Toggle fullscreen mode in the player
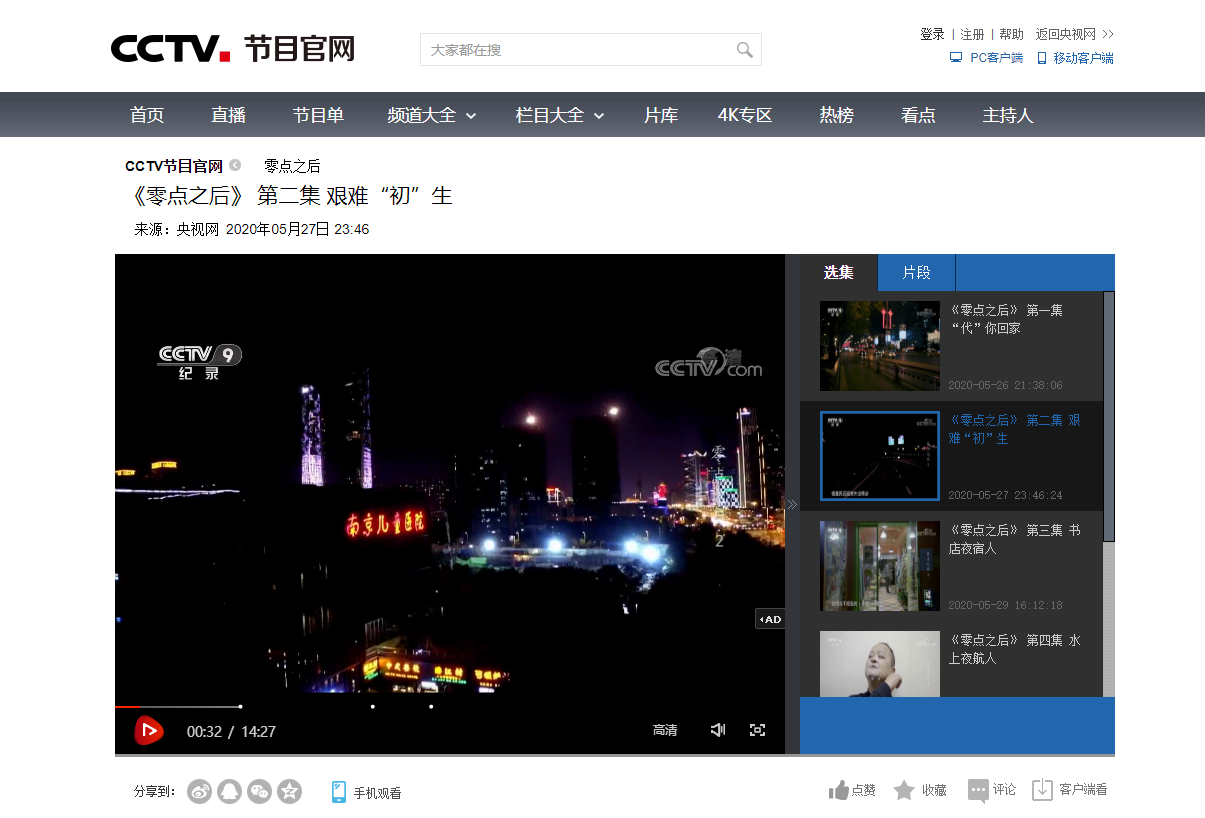 (x=757, y=730)
